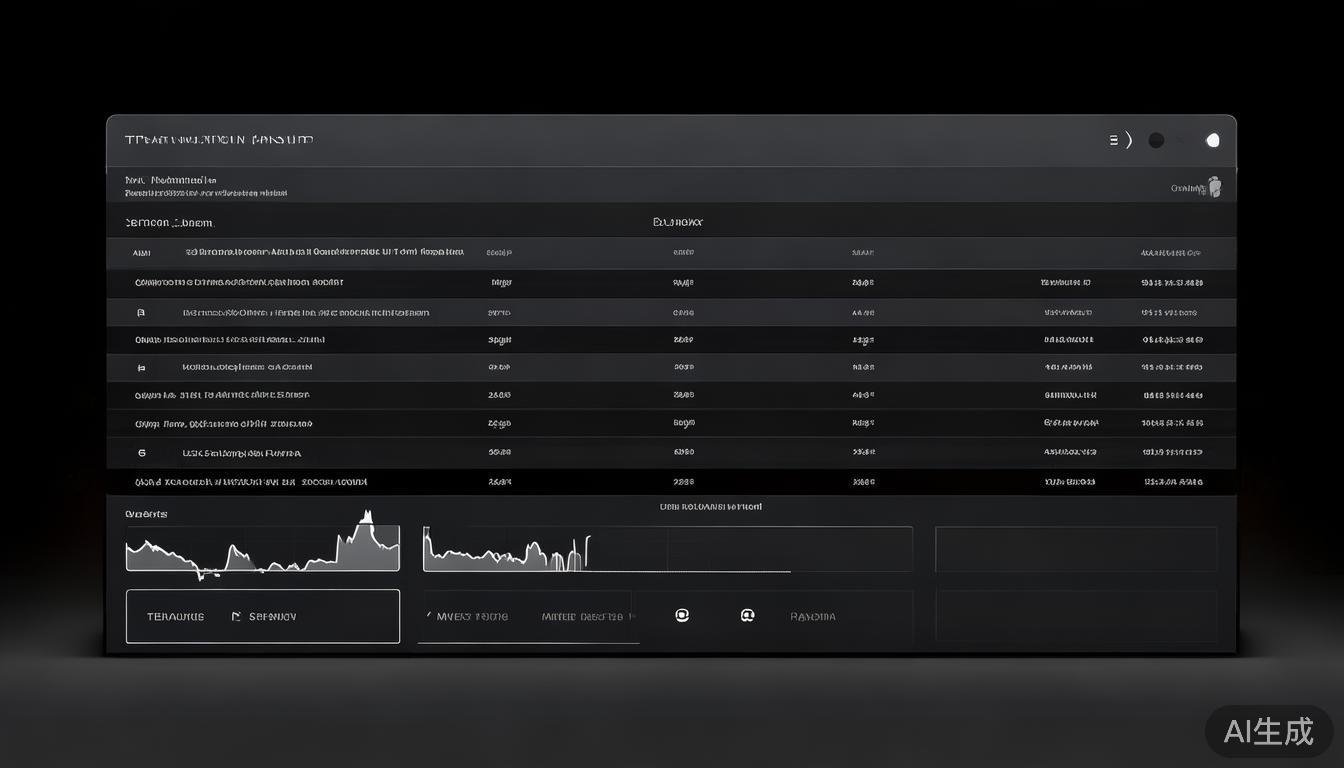This screenshot has width=1344, height=768.
Task: Click the B icon in the second table row
Action: point(141,313)
